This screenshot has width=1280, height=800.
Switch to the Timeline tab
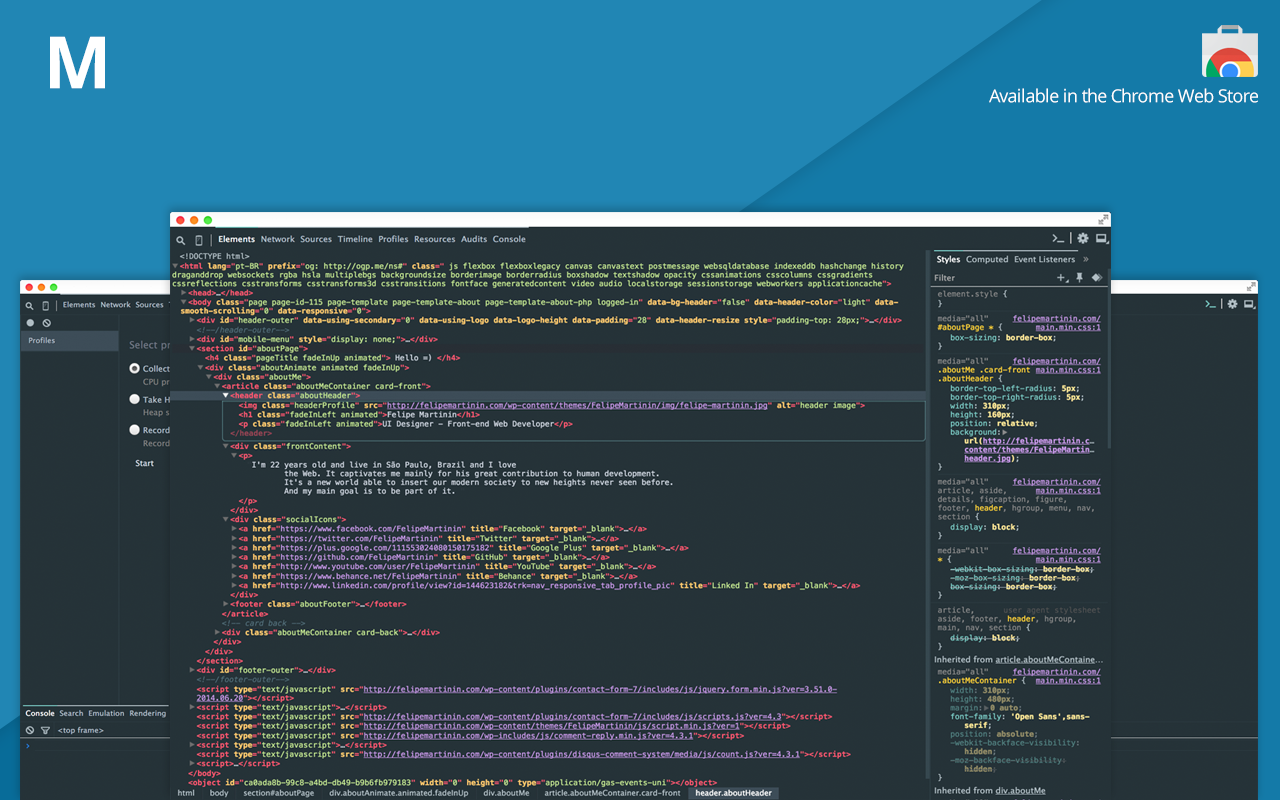[355, 239]
